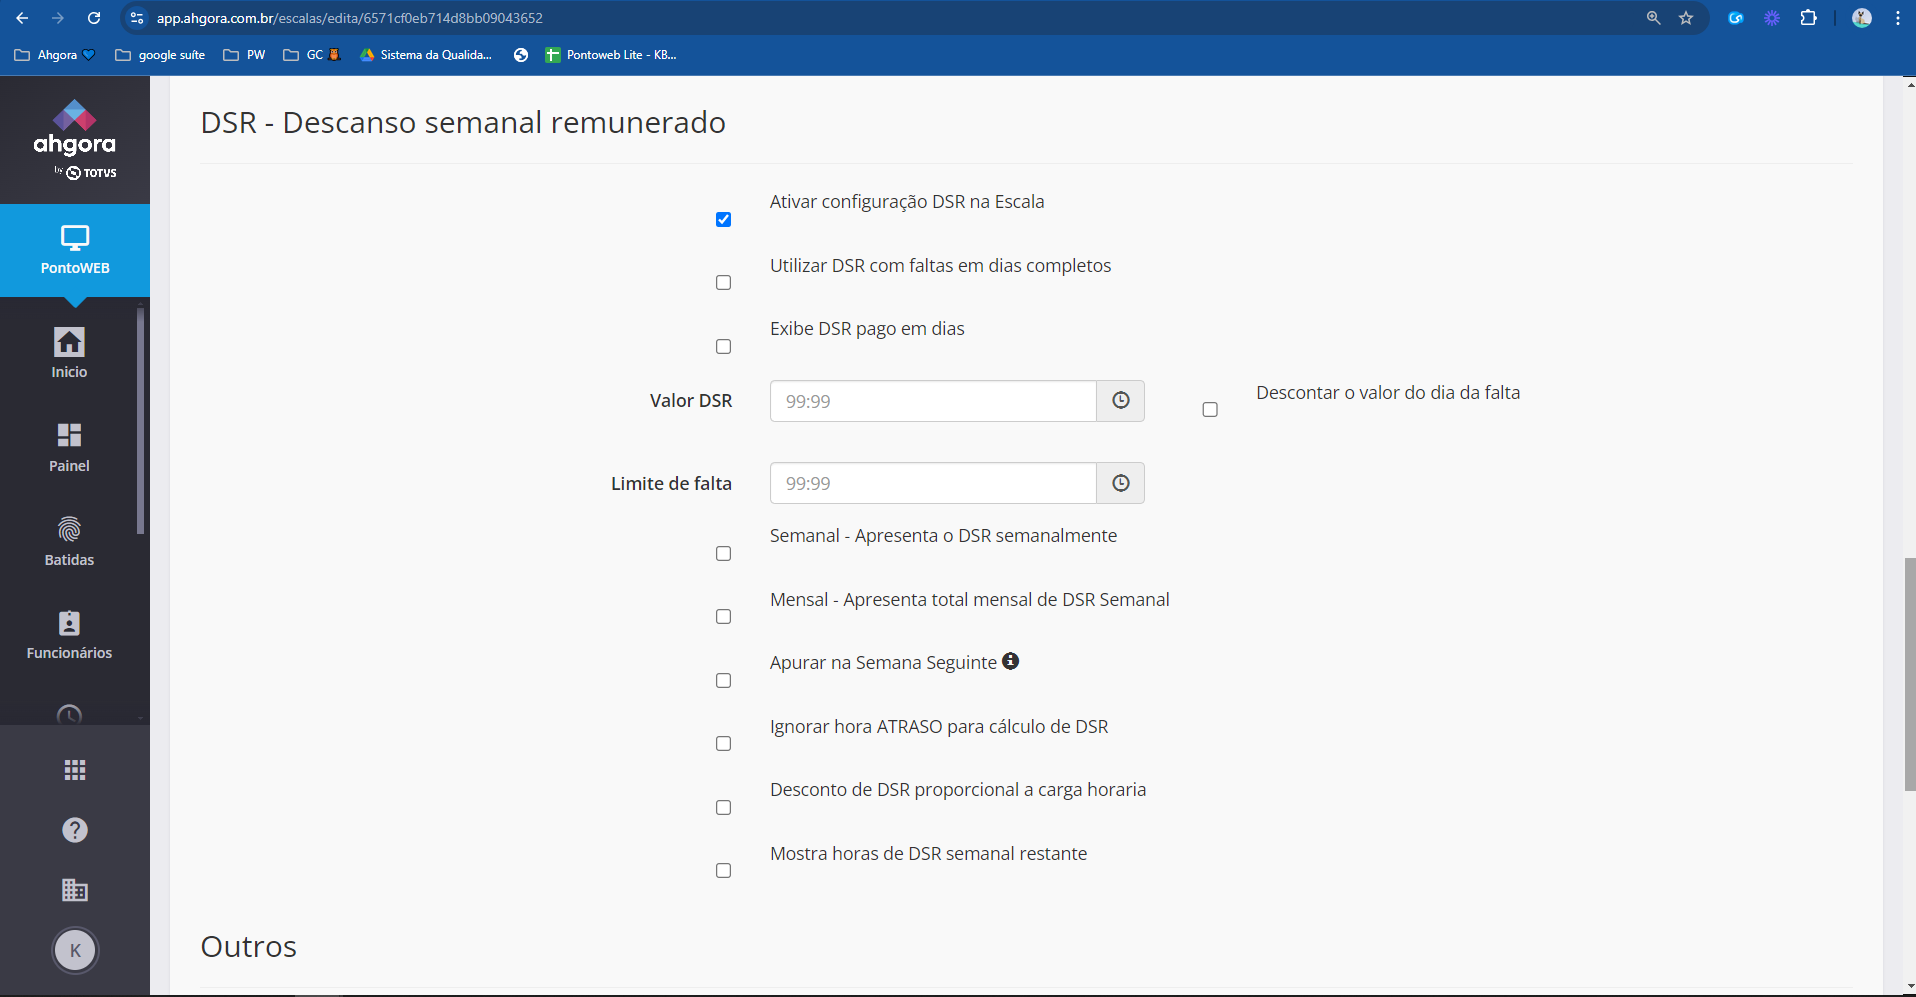Reload the page with refresh icon

tap(94, 18)
